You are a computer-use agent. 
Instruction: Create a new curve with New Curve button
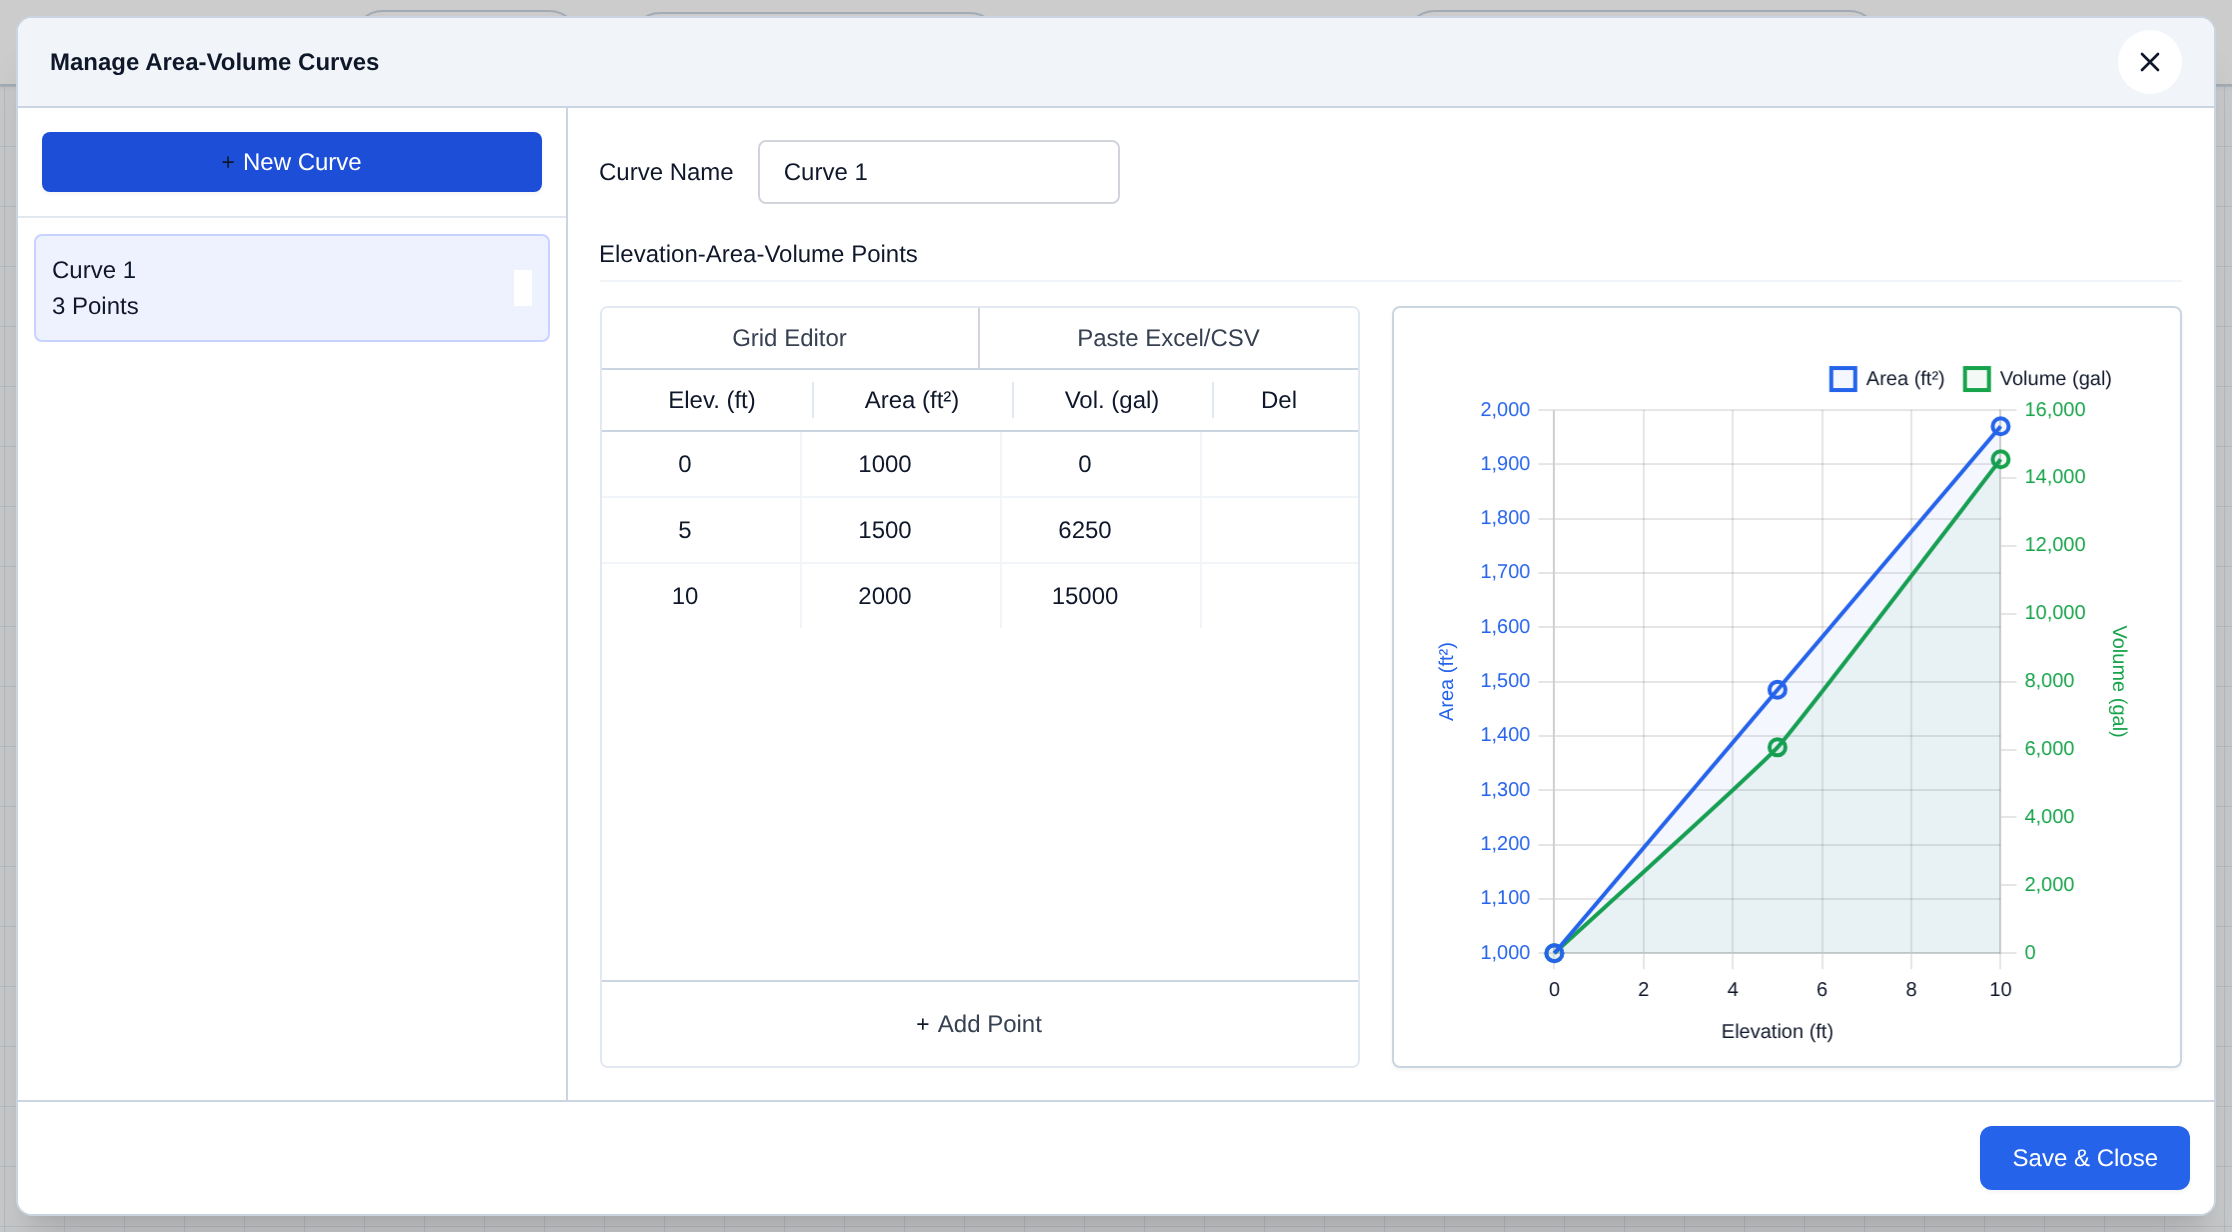(x=292, y=162)
